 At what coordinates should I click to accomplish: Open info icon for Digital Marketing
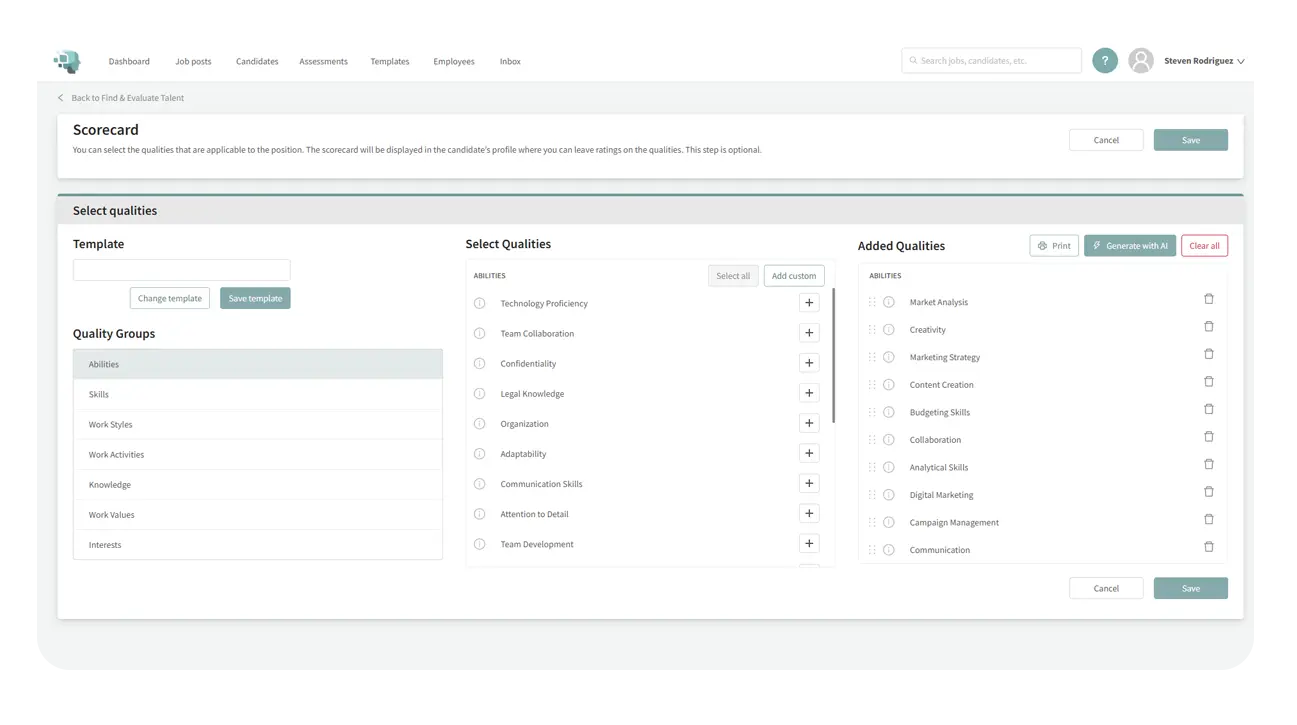(889, 495)
